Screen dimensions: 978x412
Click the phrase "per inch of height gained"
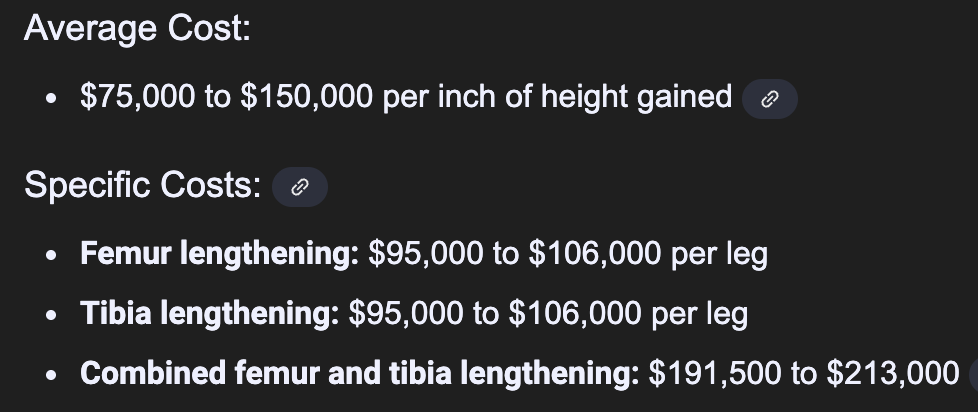(558, 98)
